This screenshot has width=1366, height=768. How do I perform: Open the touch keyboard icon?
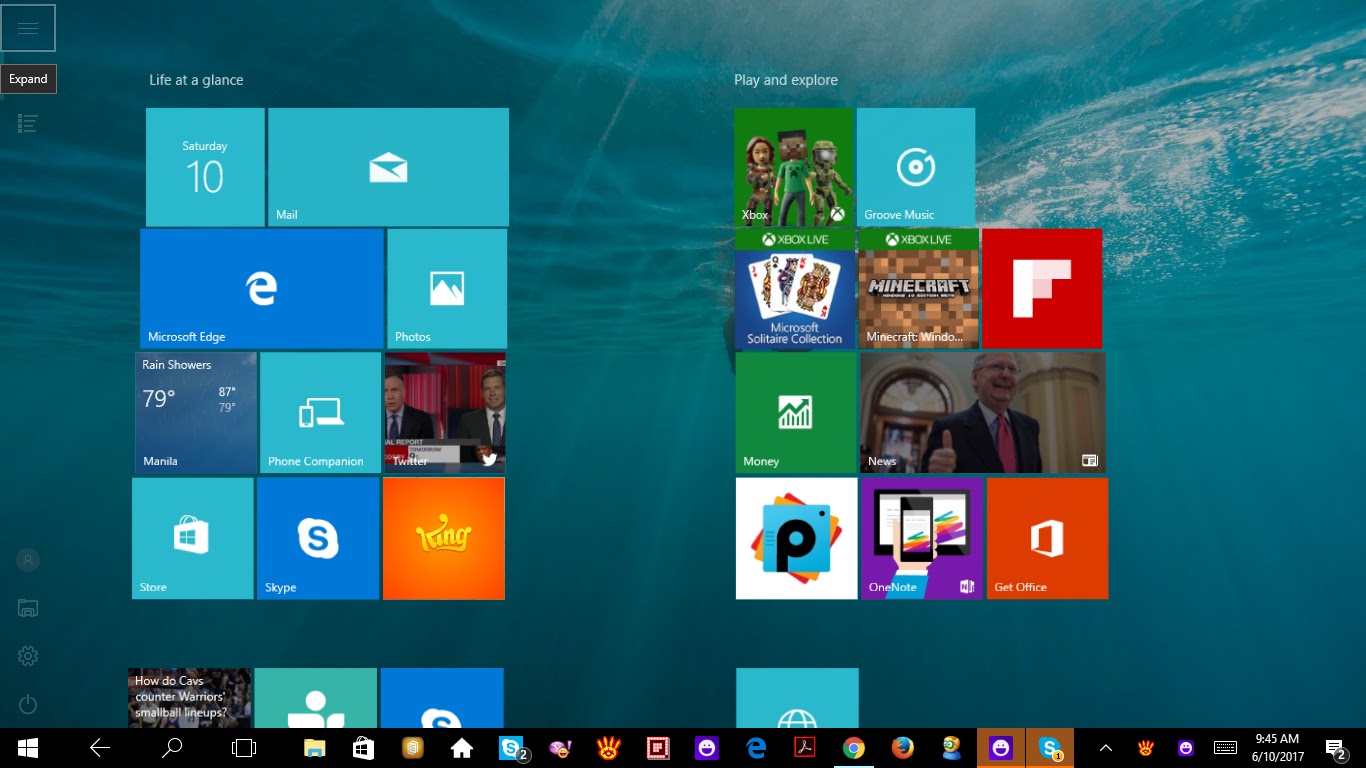point(1225,748)
